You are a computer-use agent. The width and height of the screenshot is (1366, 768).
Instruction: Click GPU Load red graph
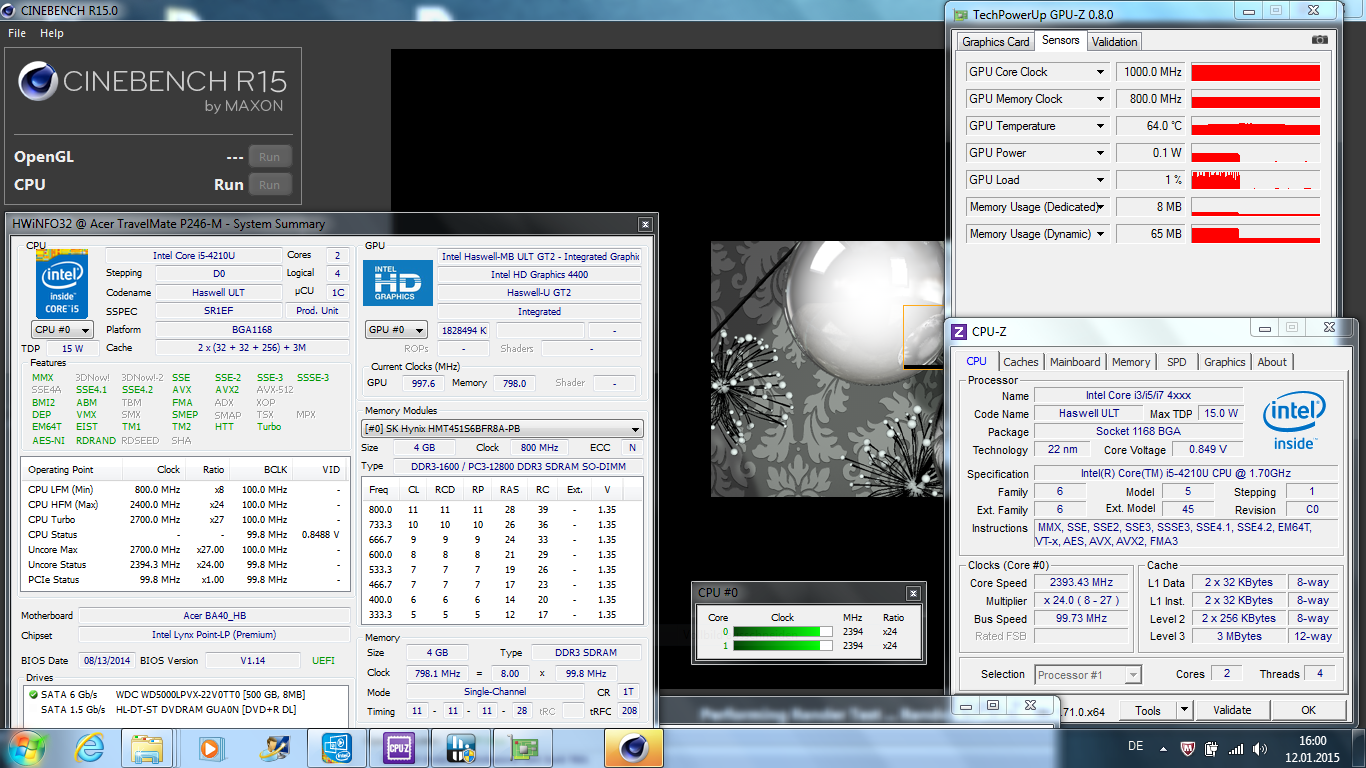[1255, 180]
